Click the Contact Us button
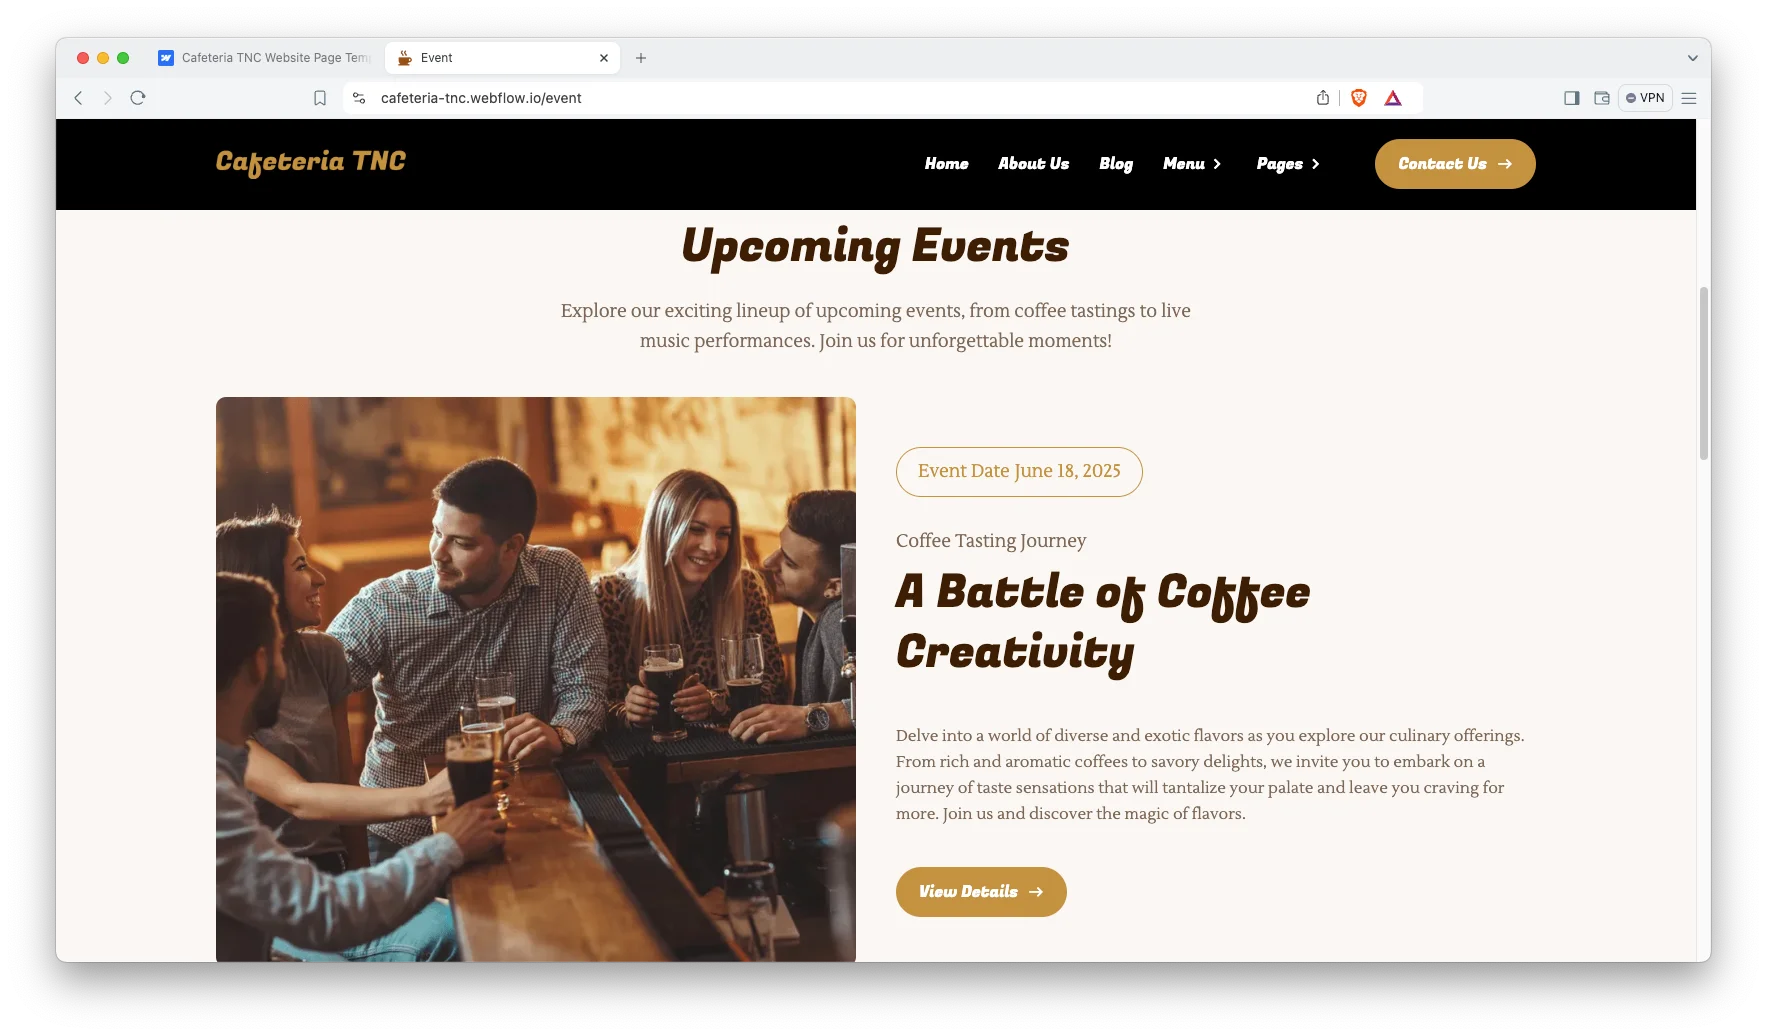 (x=1455, y=164)
